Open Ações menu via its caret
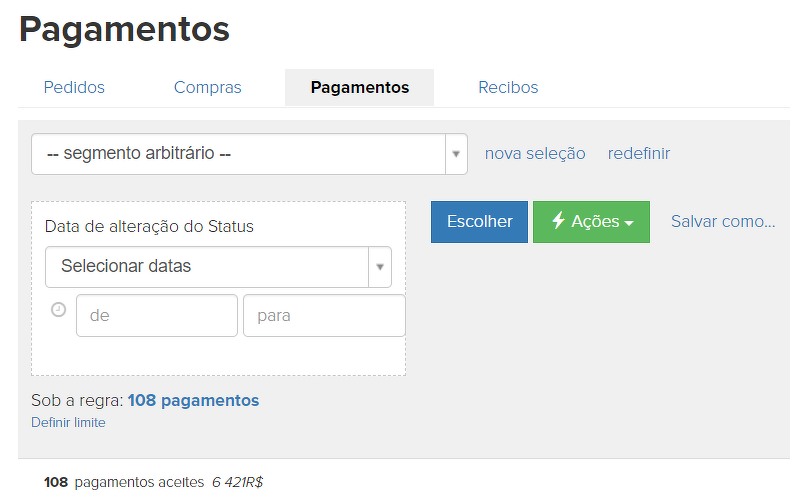Screen dimensions: 790x495 point(629,223)
